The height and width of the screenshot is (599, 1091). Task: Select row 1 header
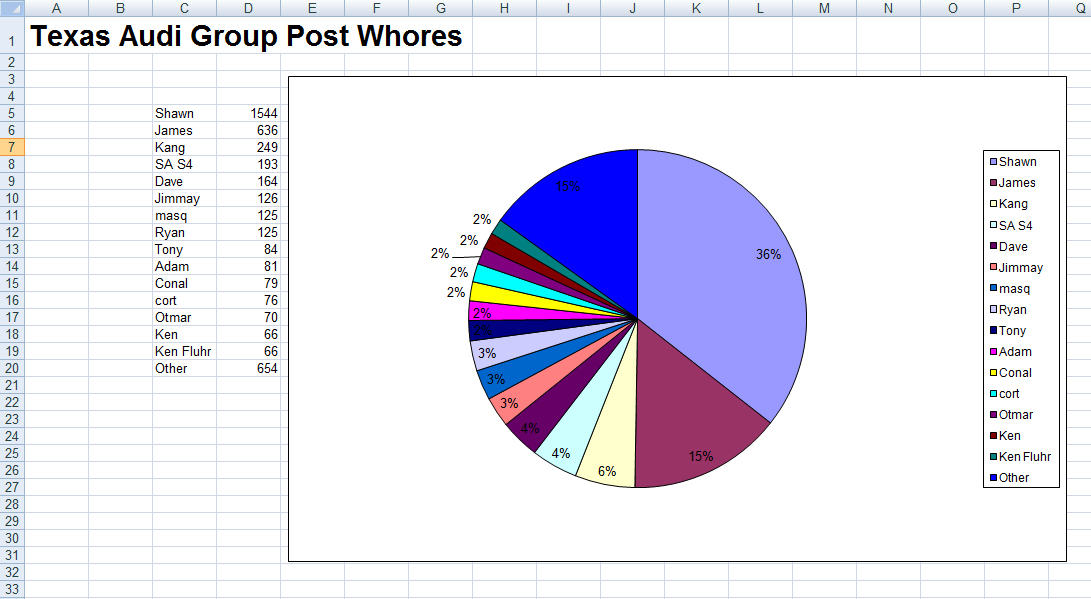click(12, 35)
